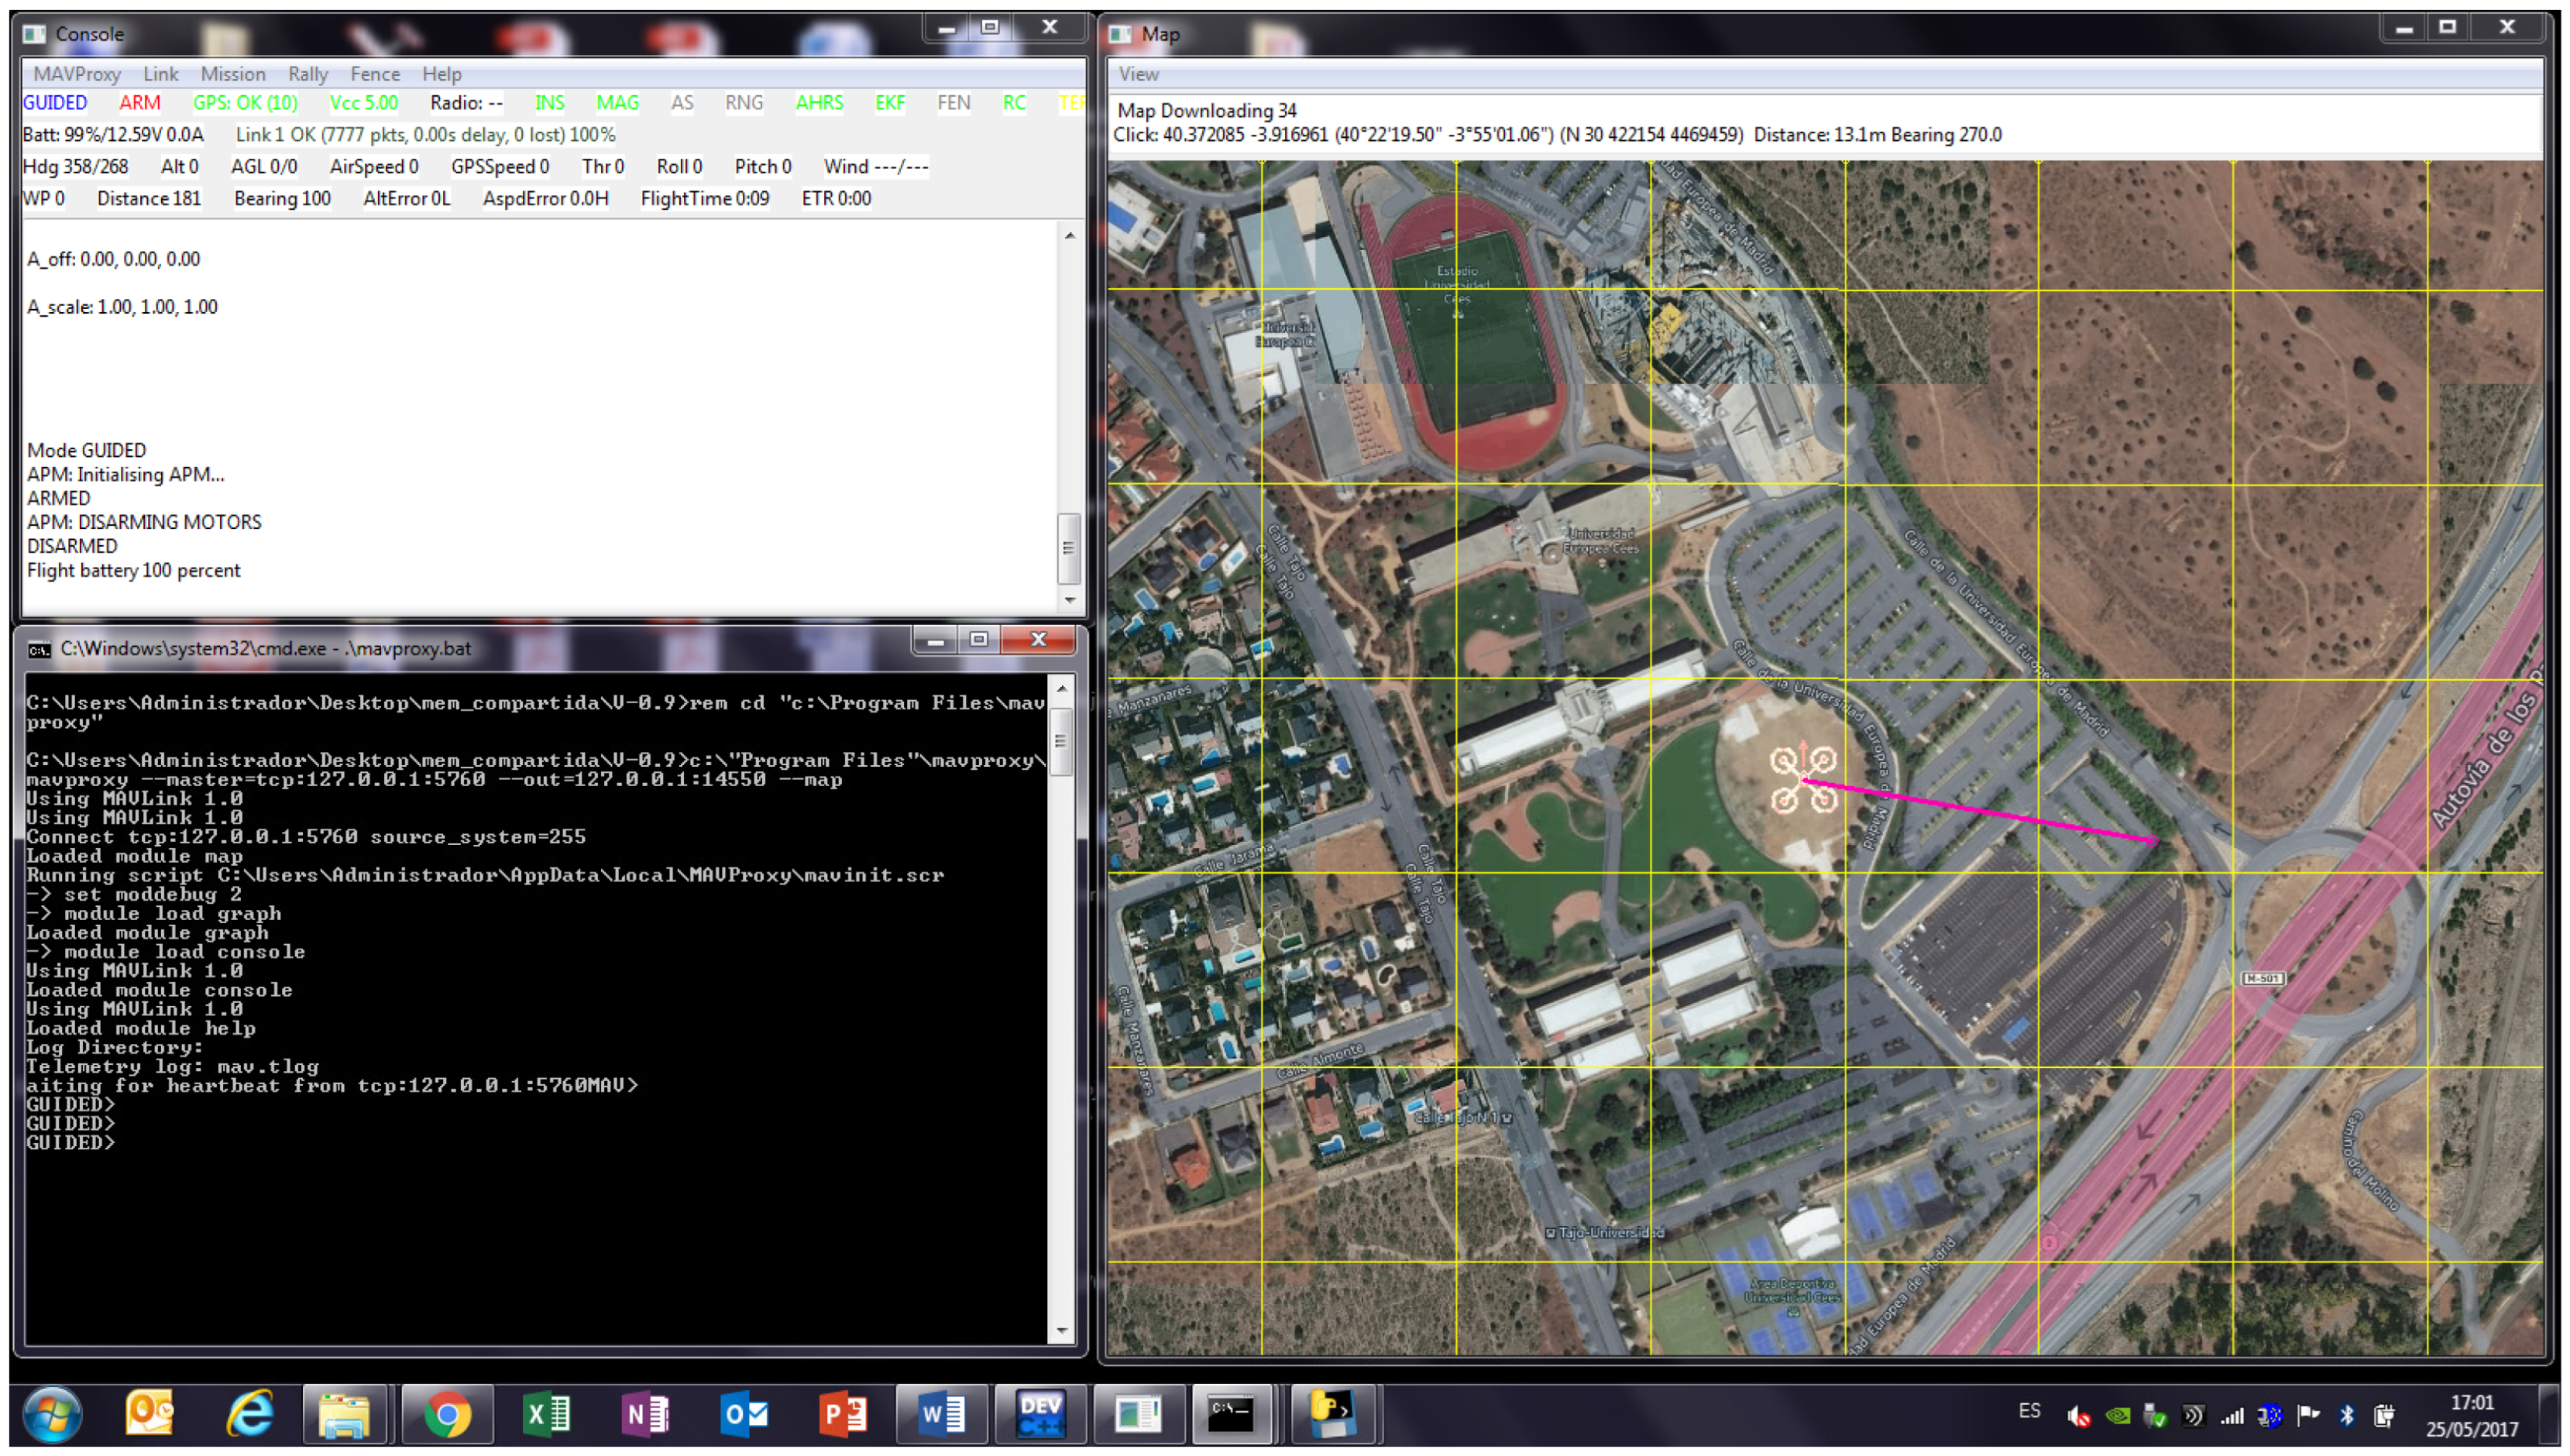2570x1456 pixels.
Task: Click the GUIDED> prompt in cmd window
Action: tap(70, 1142)
